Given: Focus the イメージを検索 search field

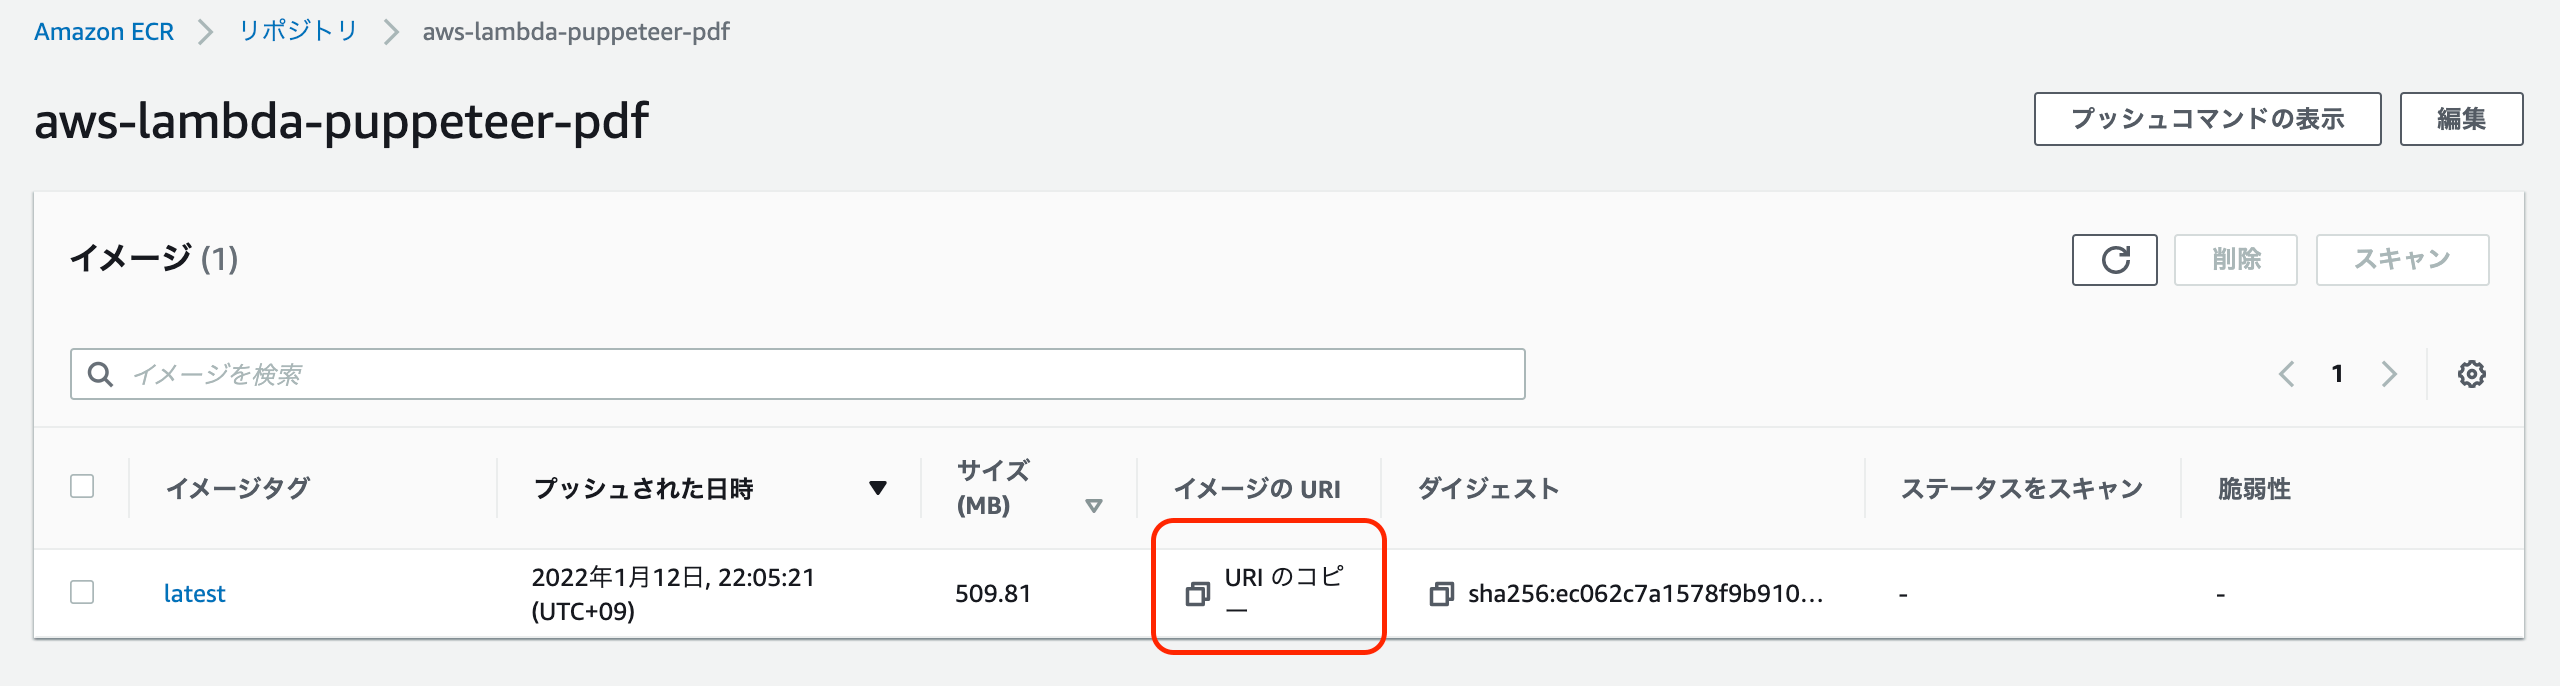Looking at the screenshot, I should pyautogui.click(x=797, y=374).
